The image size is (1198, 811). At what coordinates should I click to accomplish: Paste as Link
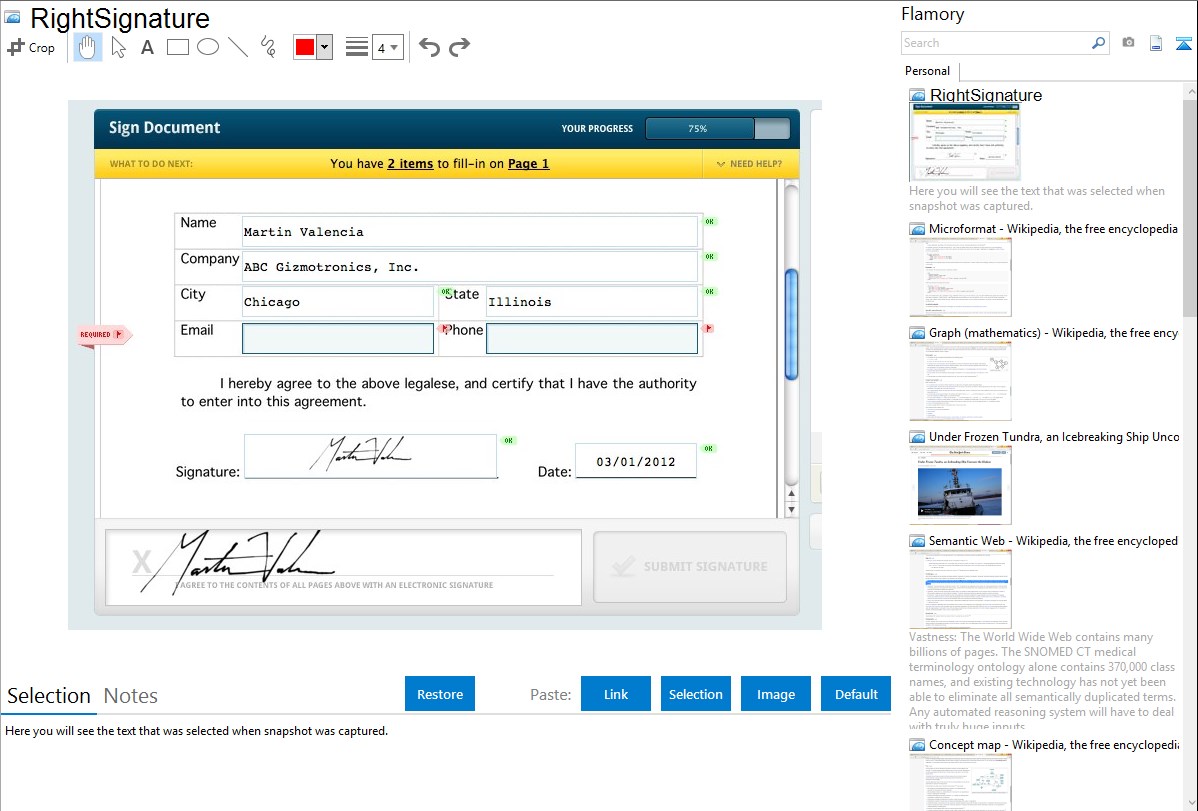pyautogui.click(x=616, y=694)
